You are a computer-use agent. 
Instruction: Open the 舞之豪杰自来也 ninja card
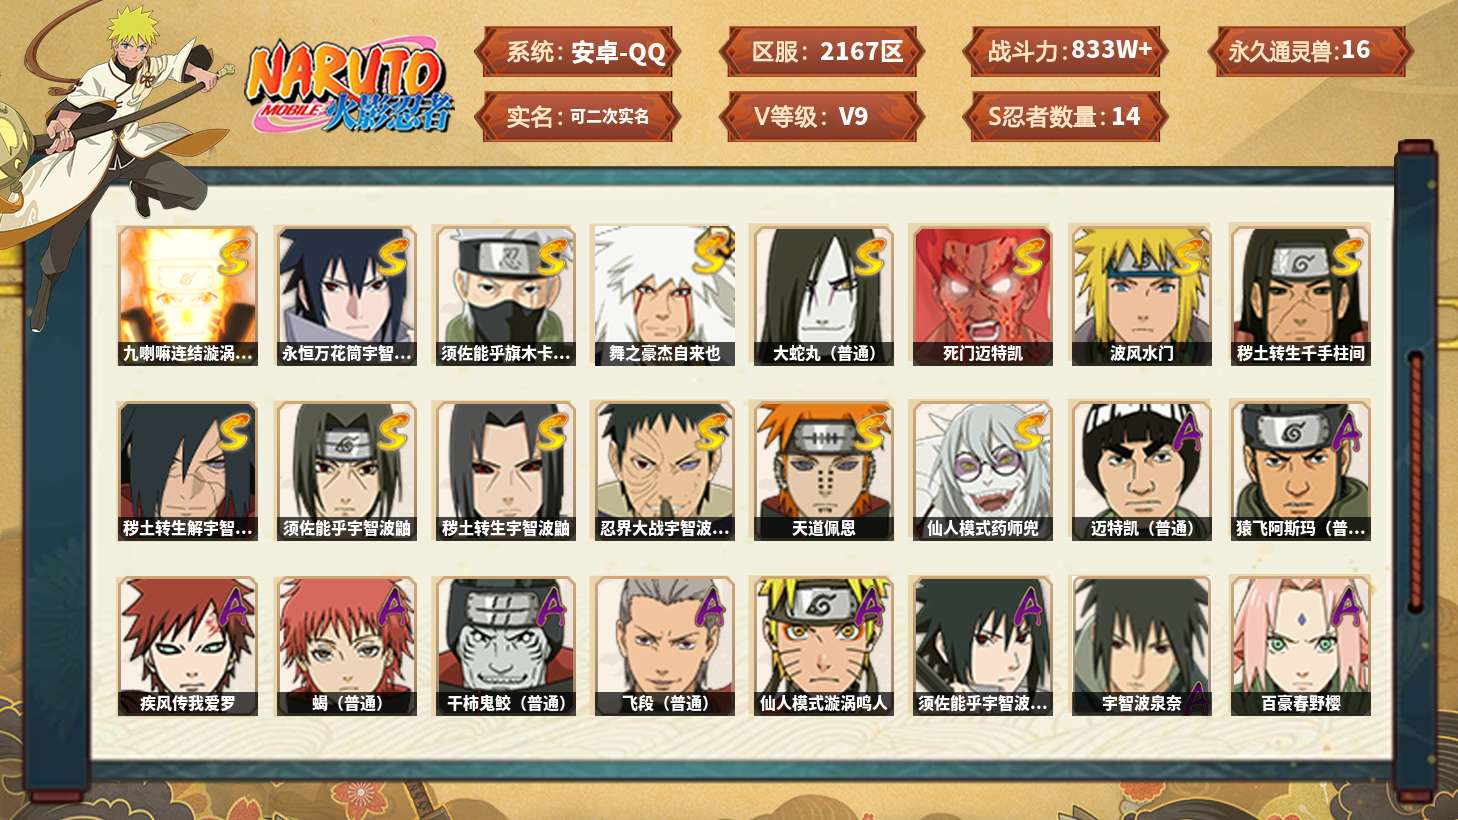coord(664,295)
